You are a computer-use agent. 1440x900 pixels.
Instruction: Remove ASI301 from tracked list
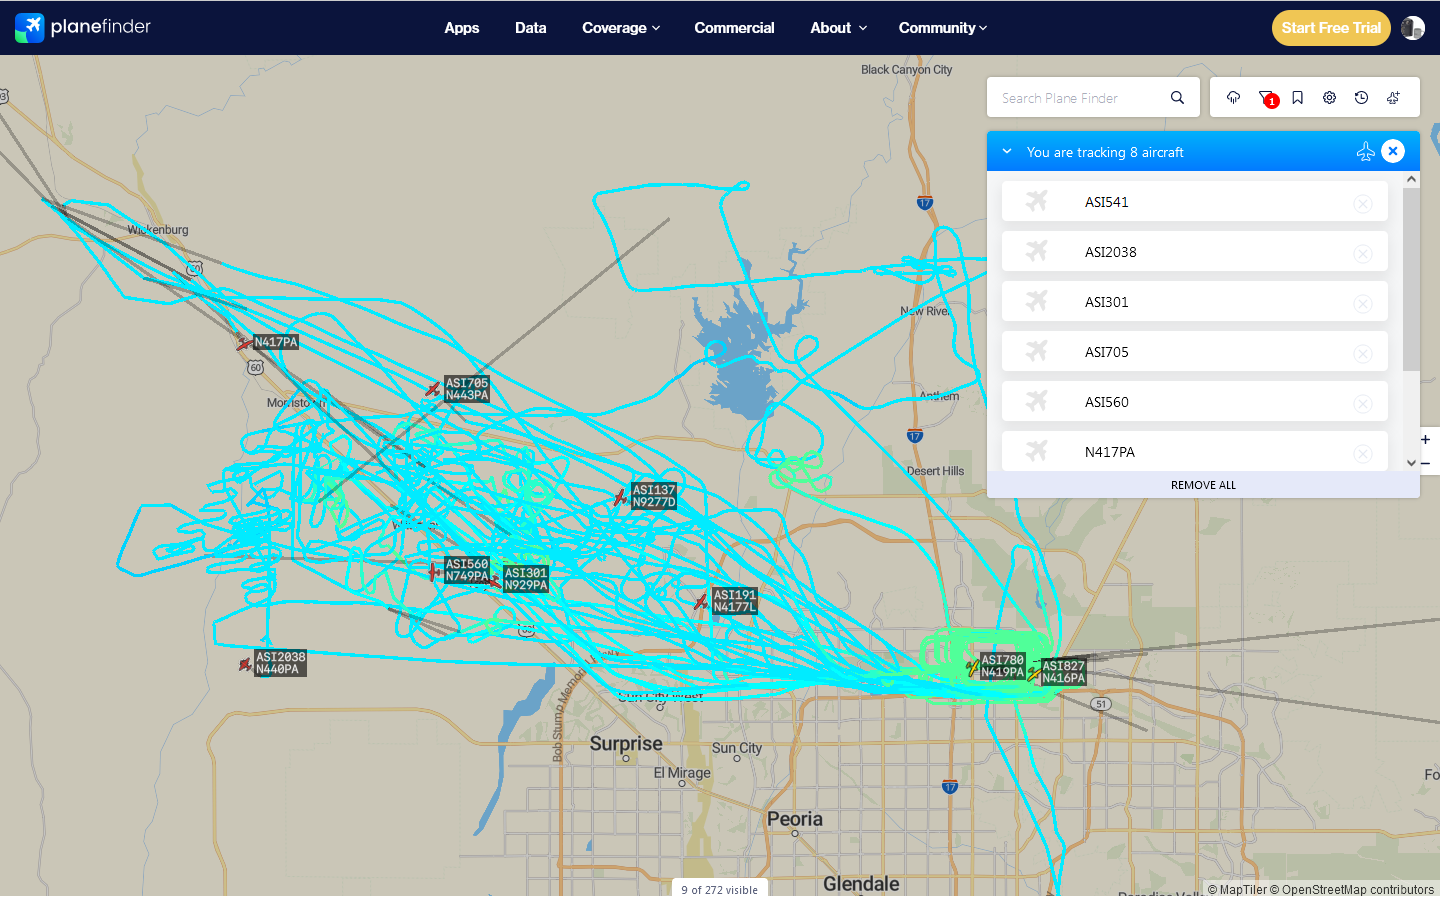[x=1362, y=303]
